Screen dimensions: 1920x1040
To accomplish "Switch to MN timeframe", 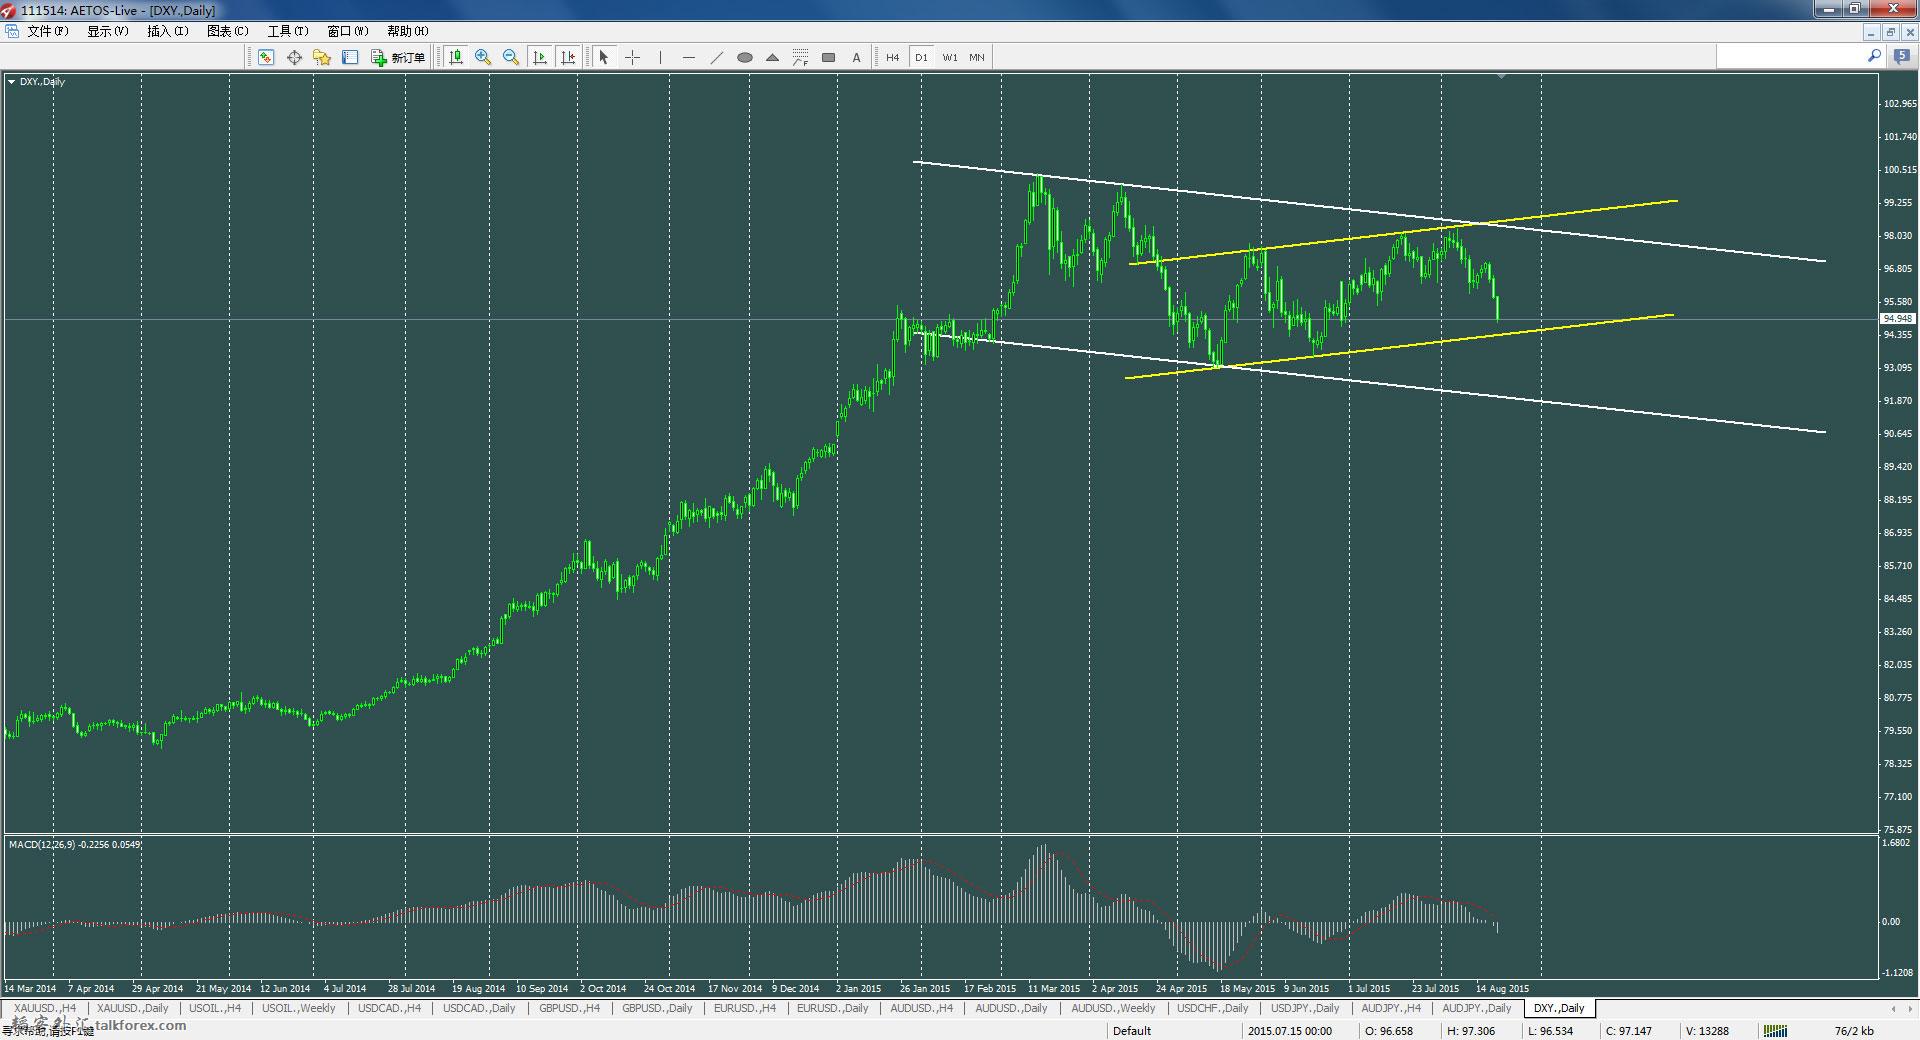I will [x=977, y=57].
